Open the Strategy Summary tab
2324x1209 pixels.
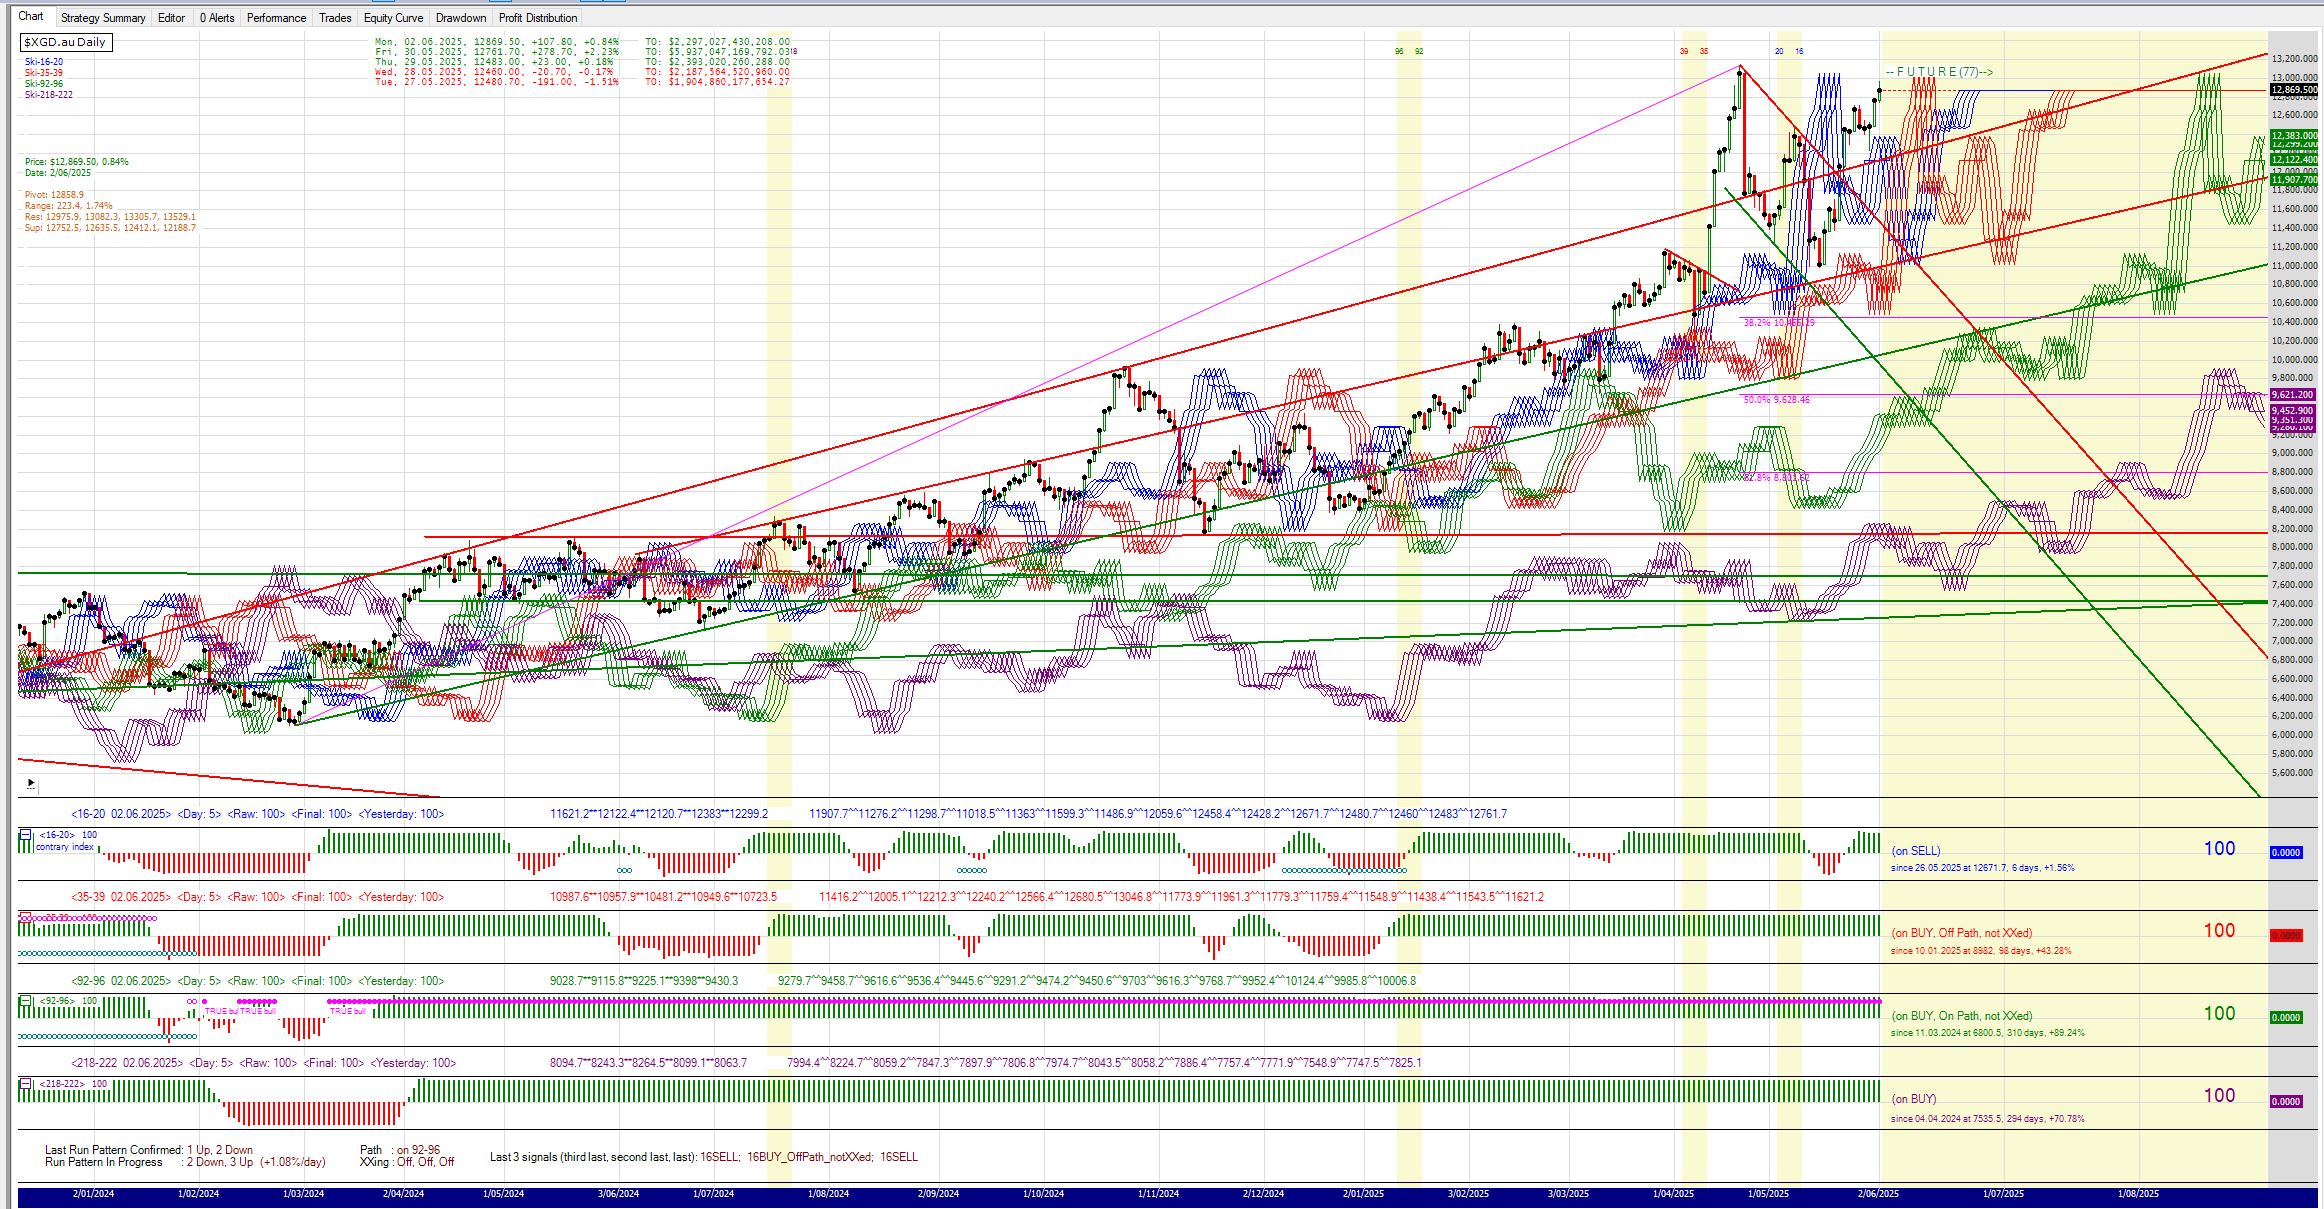click(102, 18)
